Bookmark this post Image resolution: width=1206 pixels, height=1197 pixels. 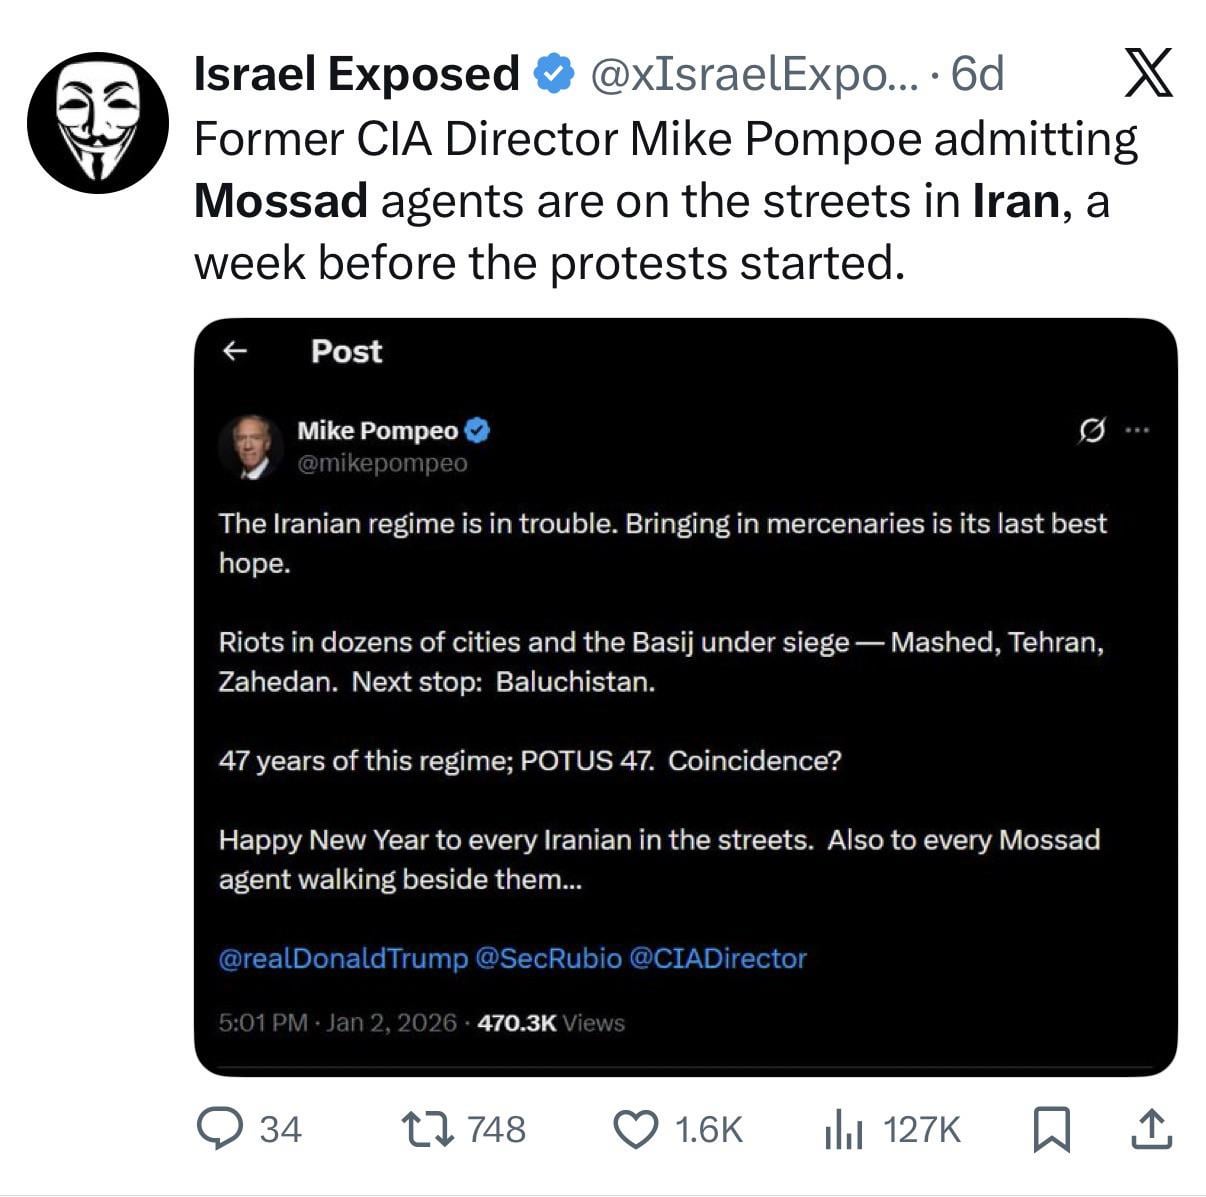(x=1051, y=1130)
